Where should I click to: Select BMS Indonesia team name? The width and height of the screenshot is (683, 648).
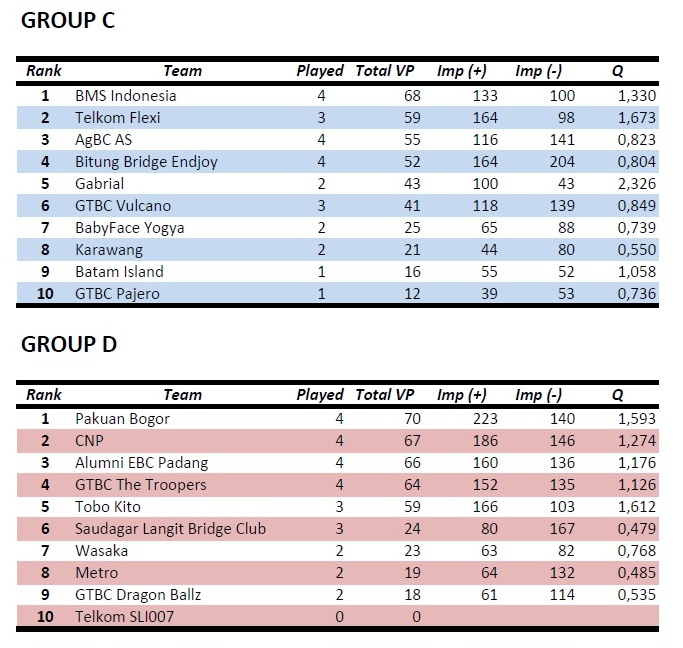125,96
